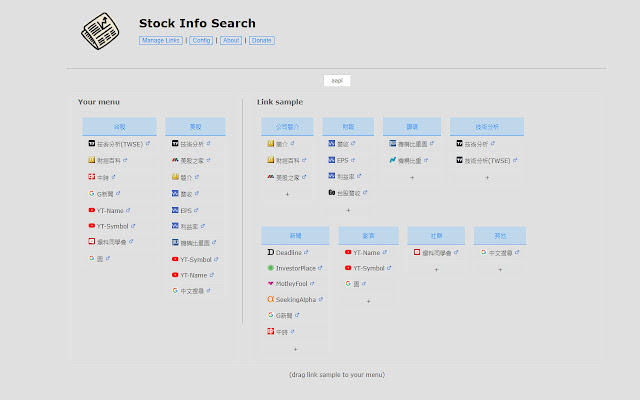Click the YouTube icon of YT-Symbol in 影音 column
This screenshot has height=400, width=640.
(x=348, y=268)
